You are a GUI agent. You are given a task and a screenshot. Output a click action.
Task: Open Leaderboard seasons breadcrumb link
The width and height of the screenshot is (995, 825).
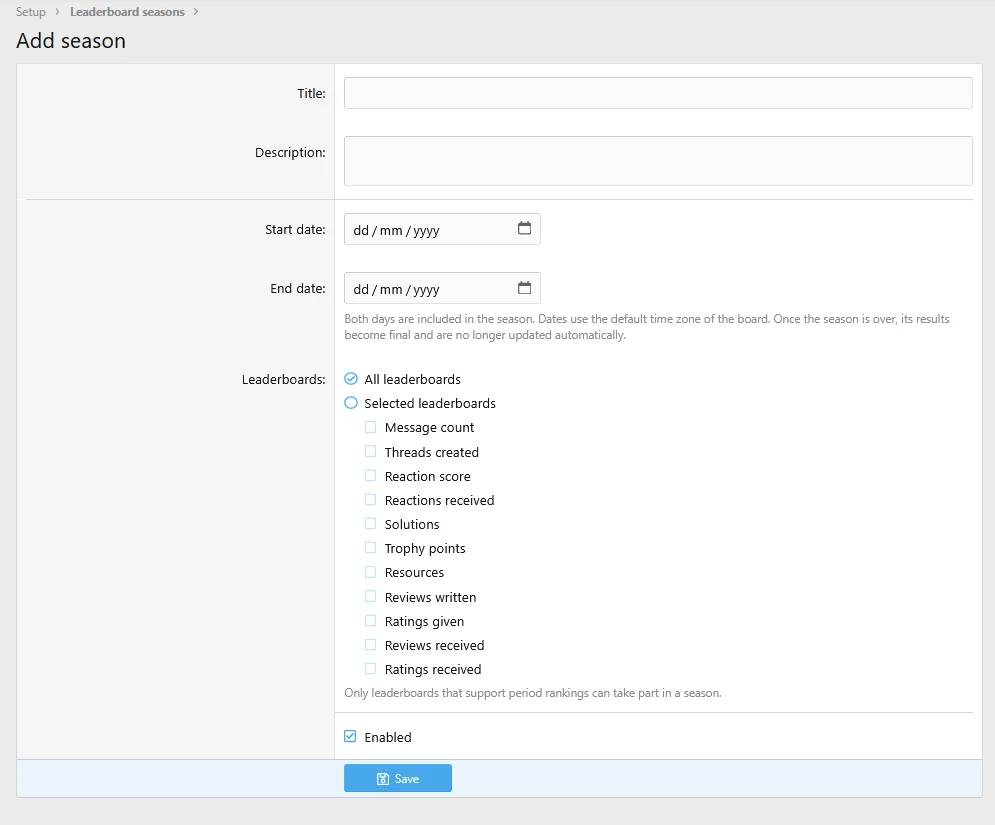(127, 11)
